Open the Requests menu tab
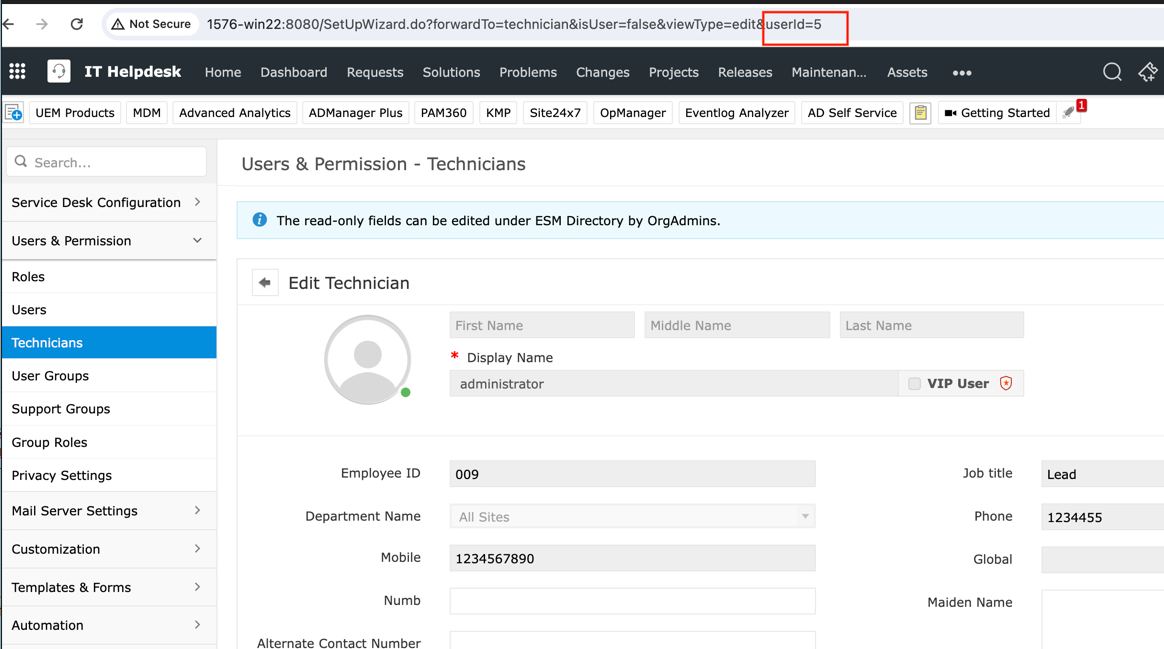The width and height of the screenshot is (1164, 649). [x=375, y=72]
